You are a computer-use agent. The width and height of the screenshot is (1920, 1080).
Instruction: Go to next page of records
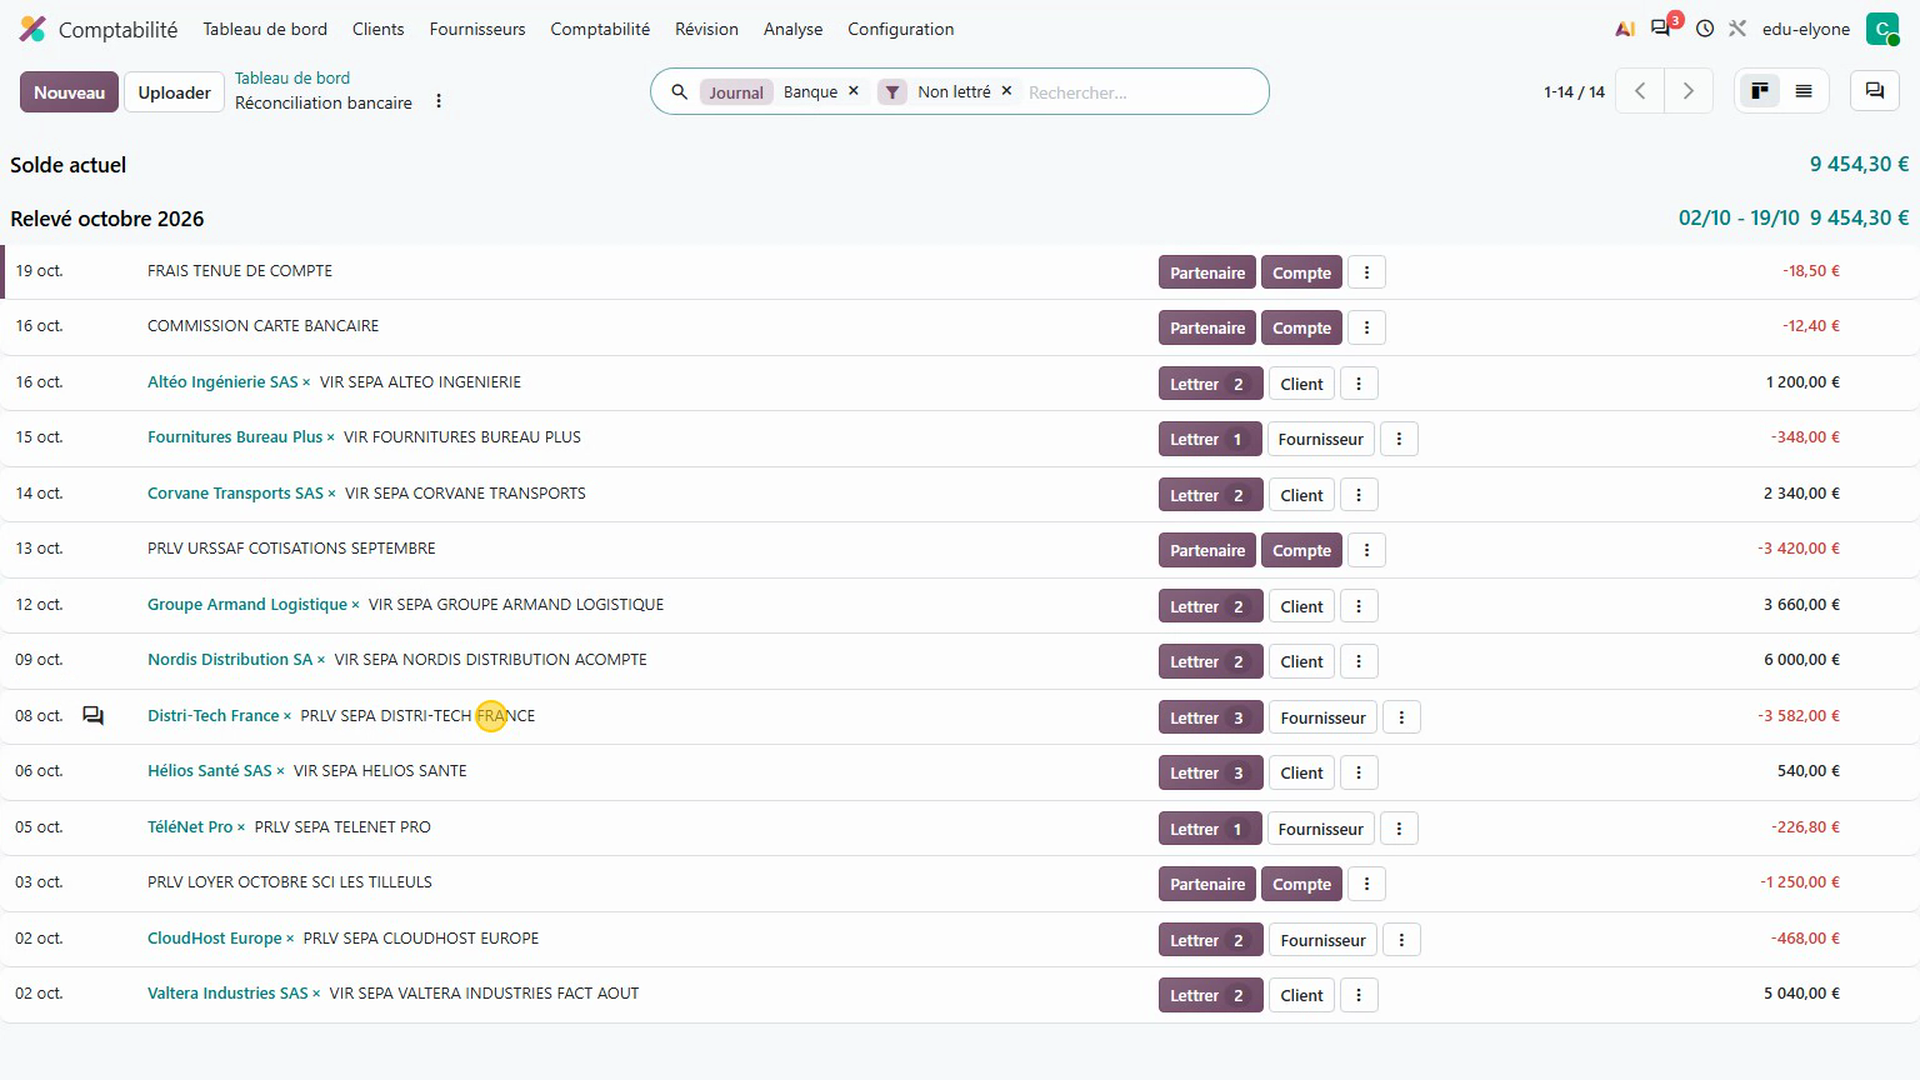click(1688, 91)
